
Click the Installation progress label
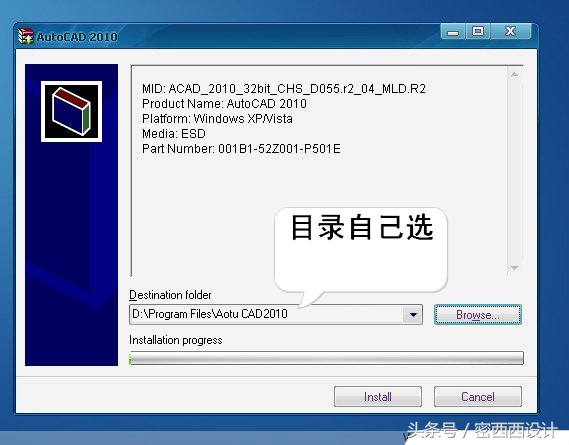click(176, 340)
